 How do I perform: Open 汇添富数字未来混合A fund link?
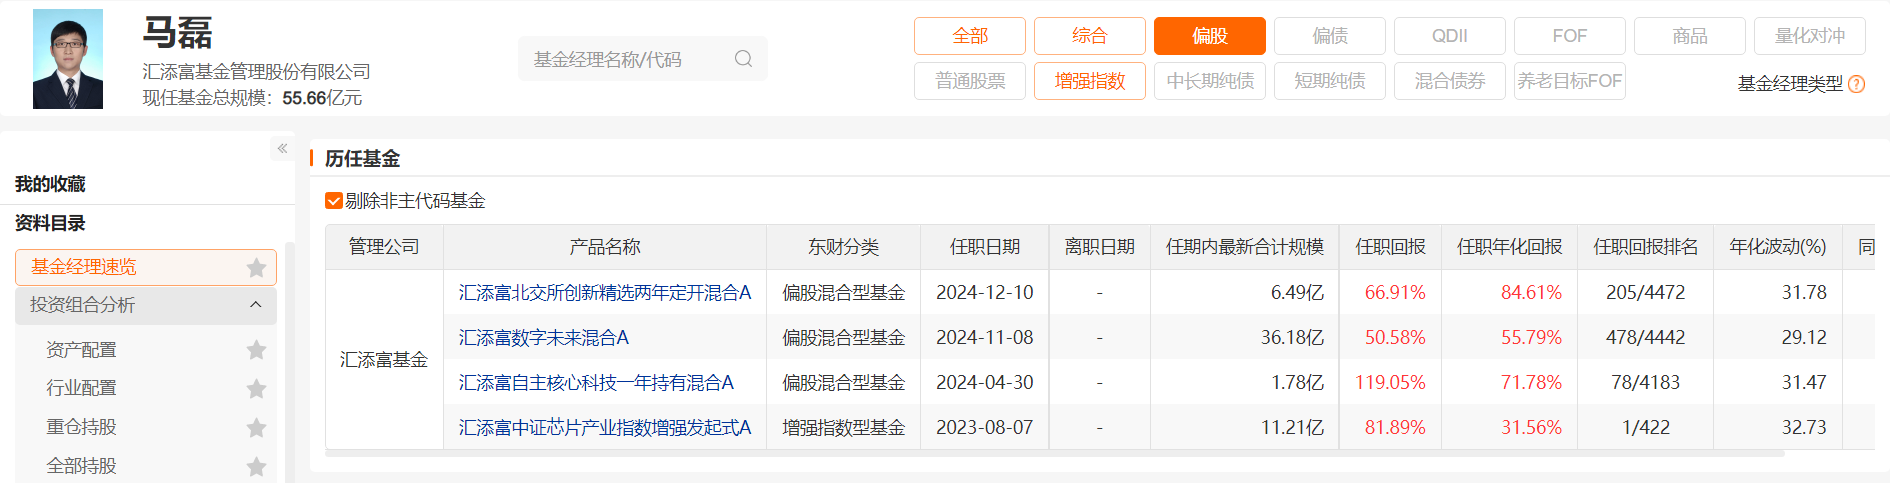543,338
